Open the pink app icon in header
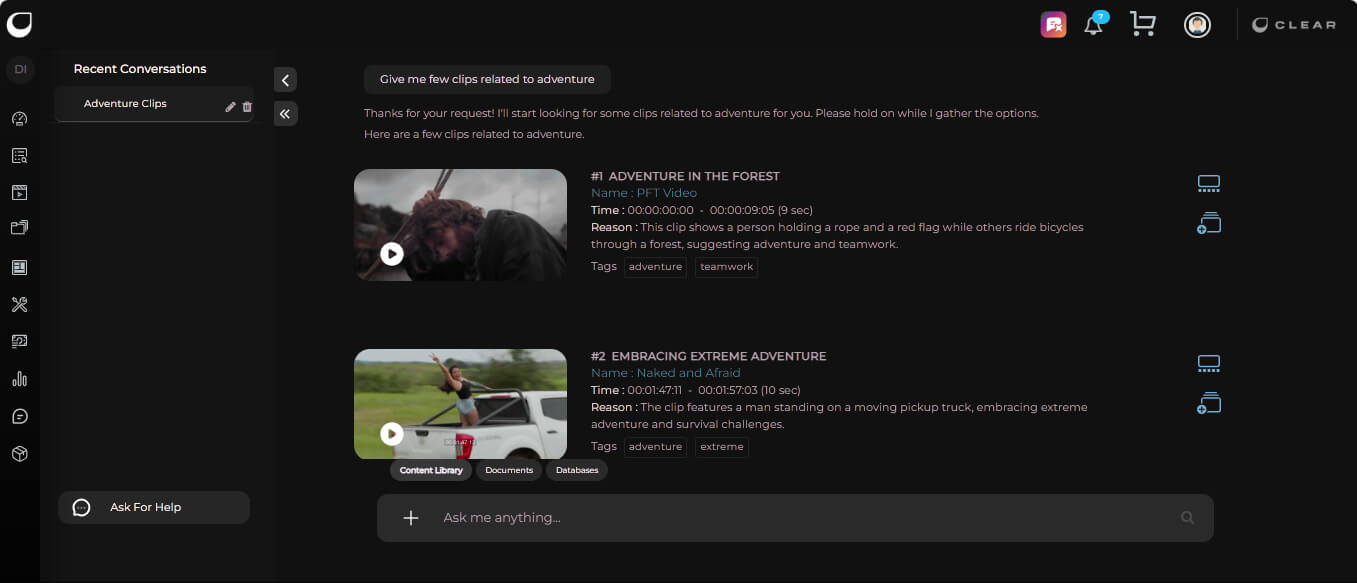Screen dimensions: 1357x583 click(x=1053, y=25)
